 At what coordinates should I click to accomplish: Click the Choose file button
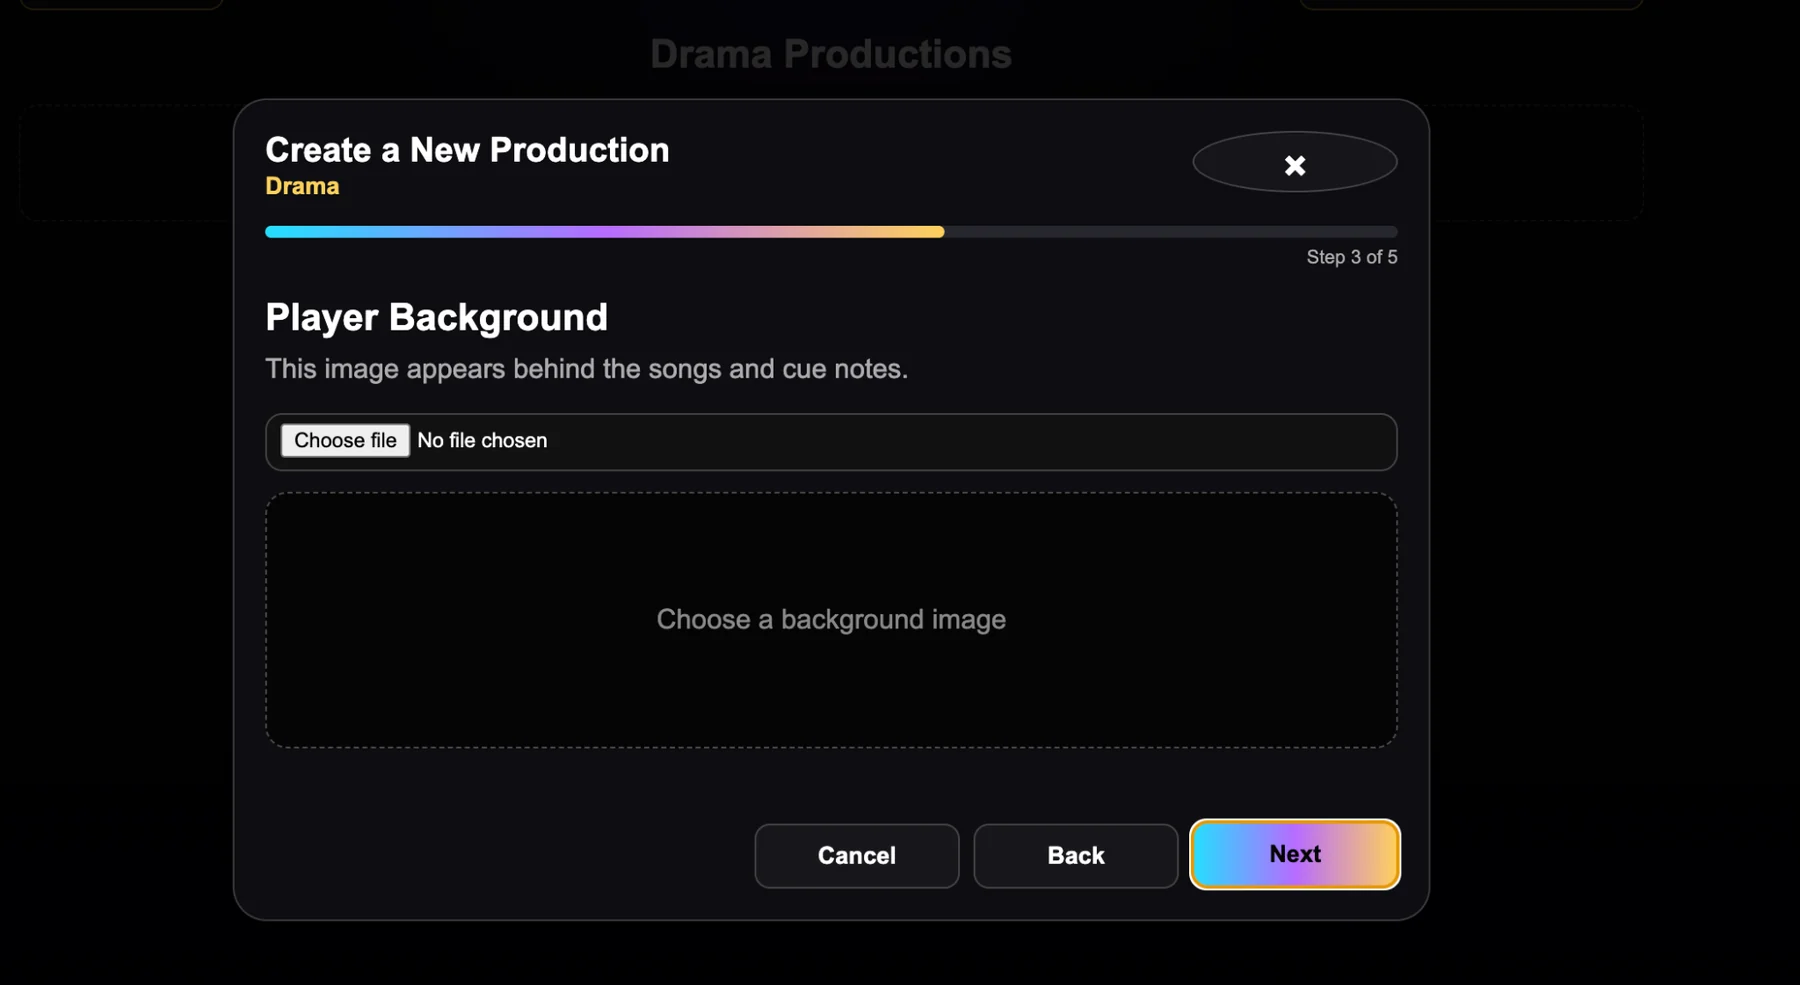[x=345, y=440]
